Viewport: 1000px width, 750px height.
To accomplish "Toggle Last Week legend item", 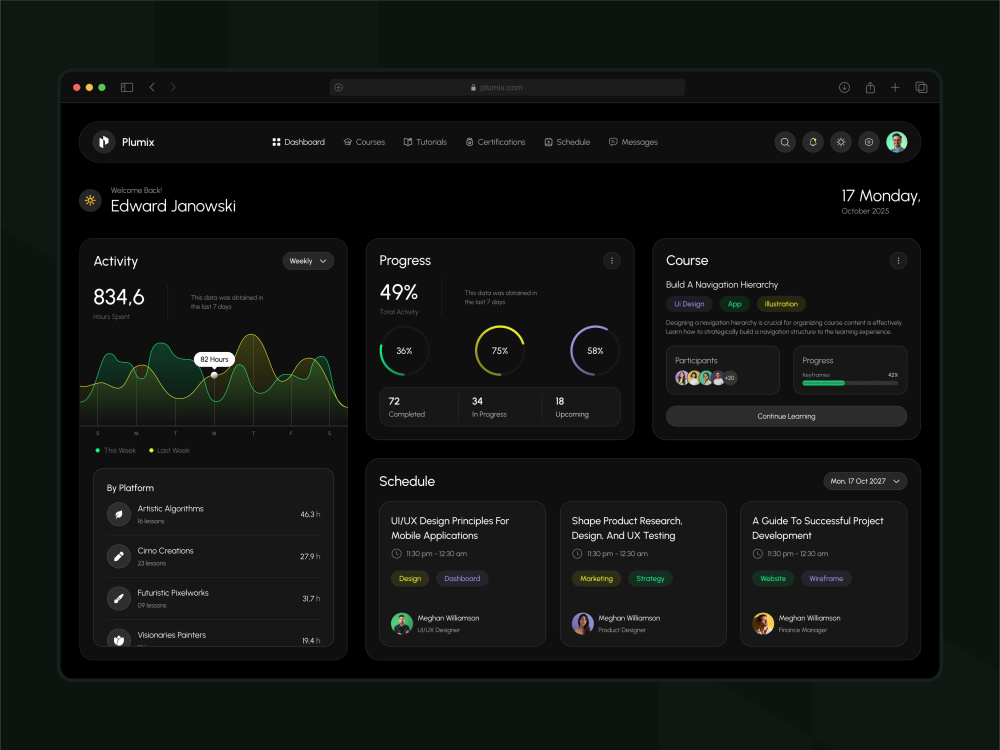I will click(169, 450).
